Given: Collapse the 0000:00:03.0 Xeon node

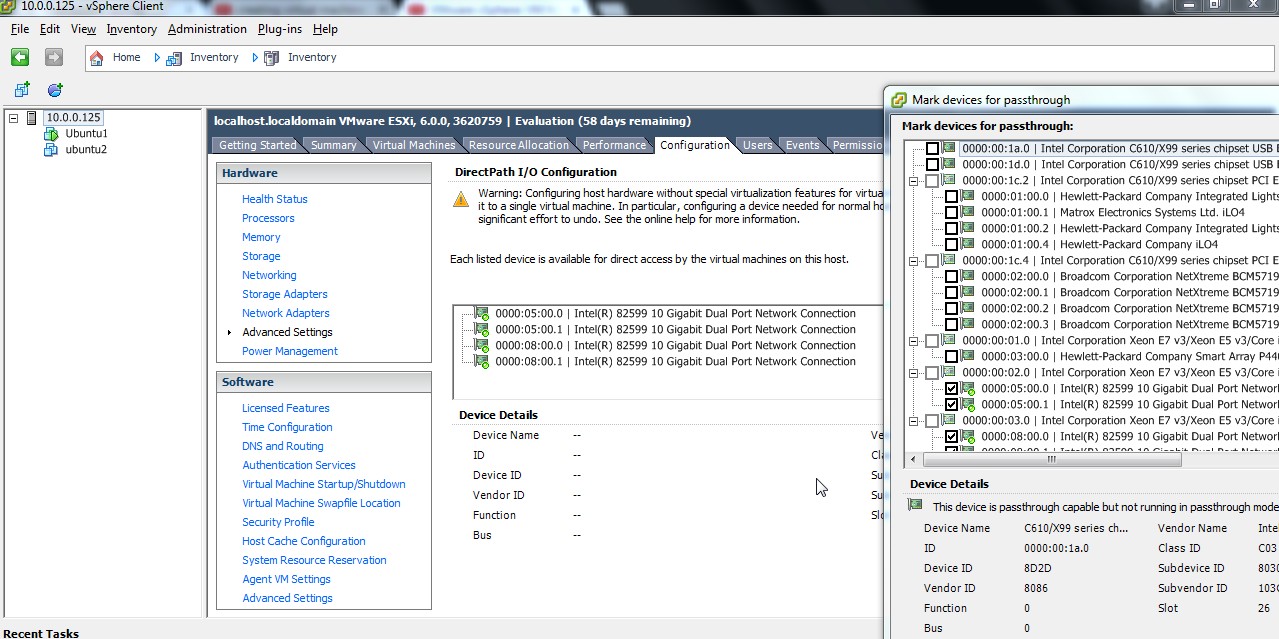Looking at the screenshot, I should click(914, 421).
